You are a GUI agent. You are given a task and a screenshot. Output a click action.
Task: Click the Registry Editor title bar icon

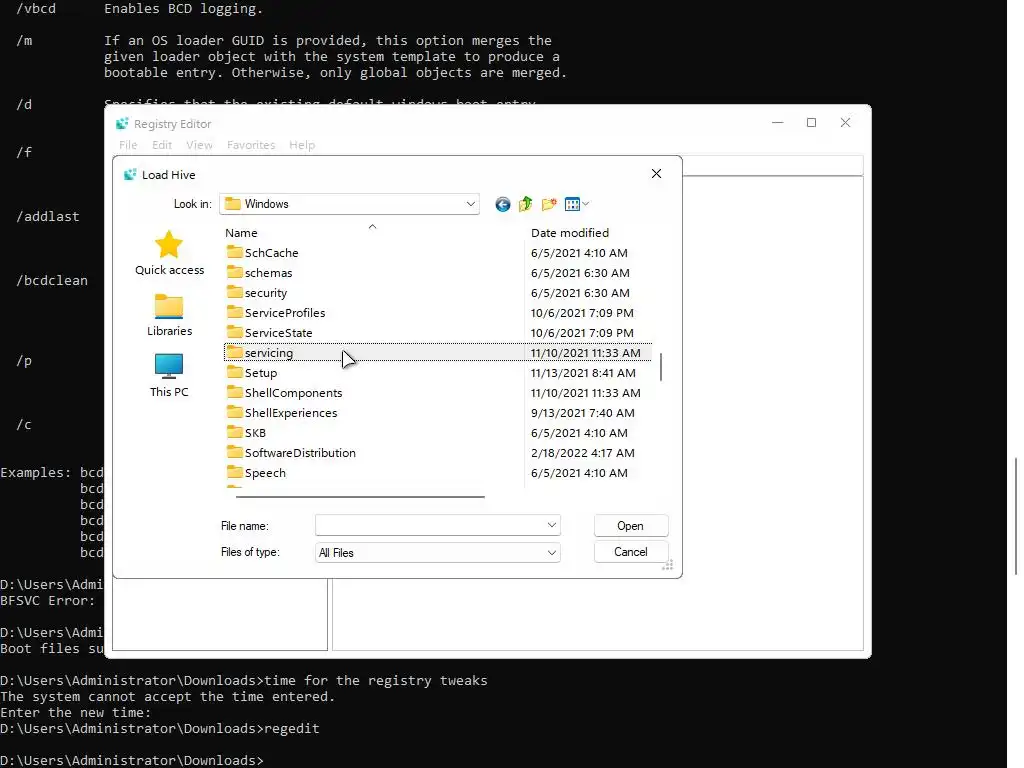122,123
